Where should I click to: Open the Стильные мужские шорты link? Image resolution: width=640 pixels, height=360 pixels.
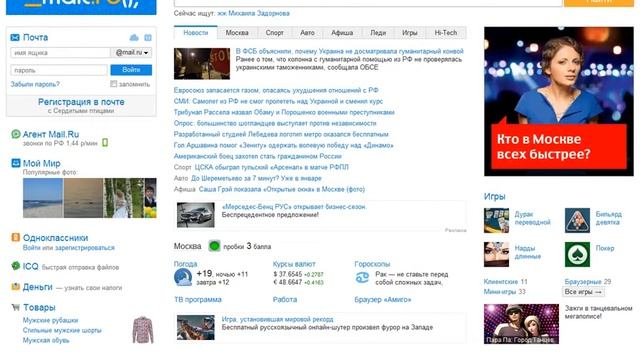tap(62, 330)
